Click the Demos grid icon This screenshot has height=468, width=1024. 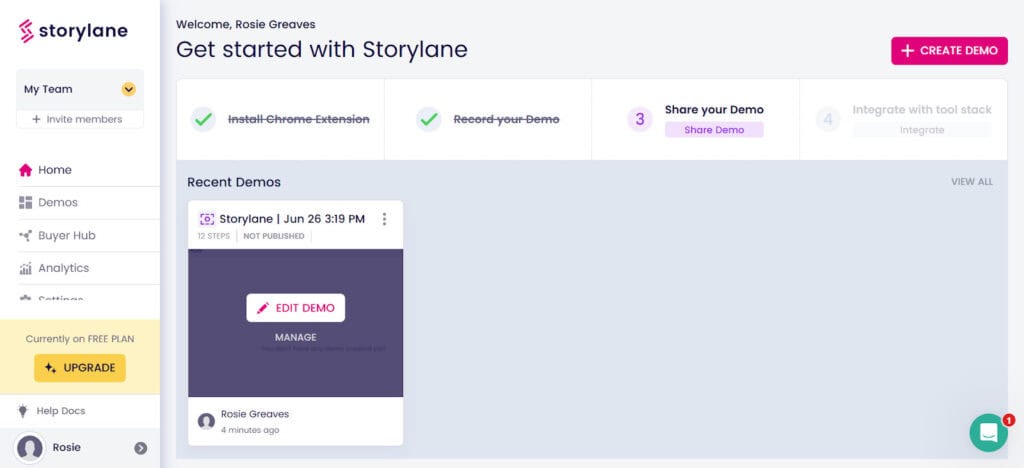coord(25,203)
